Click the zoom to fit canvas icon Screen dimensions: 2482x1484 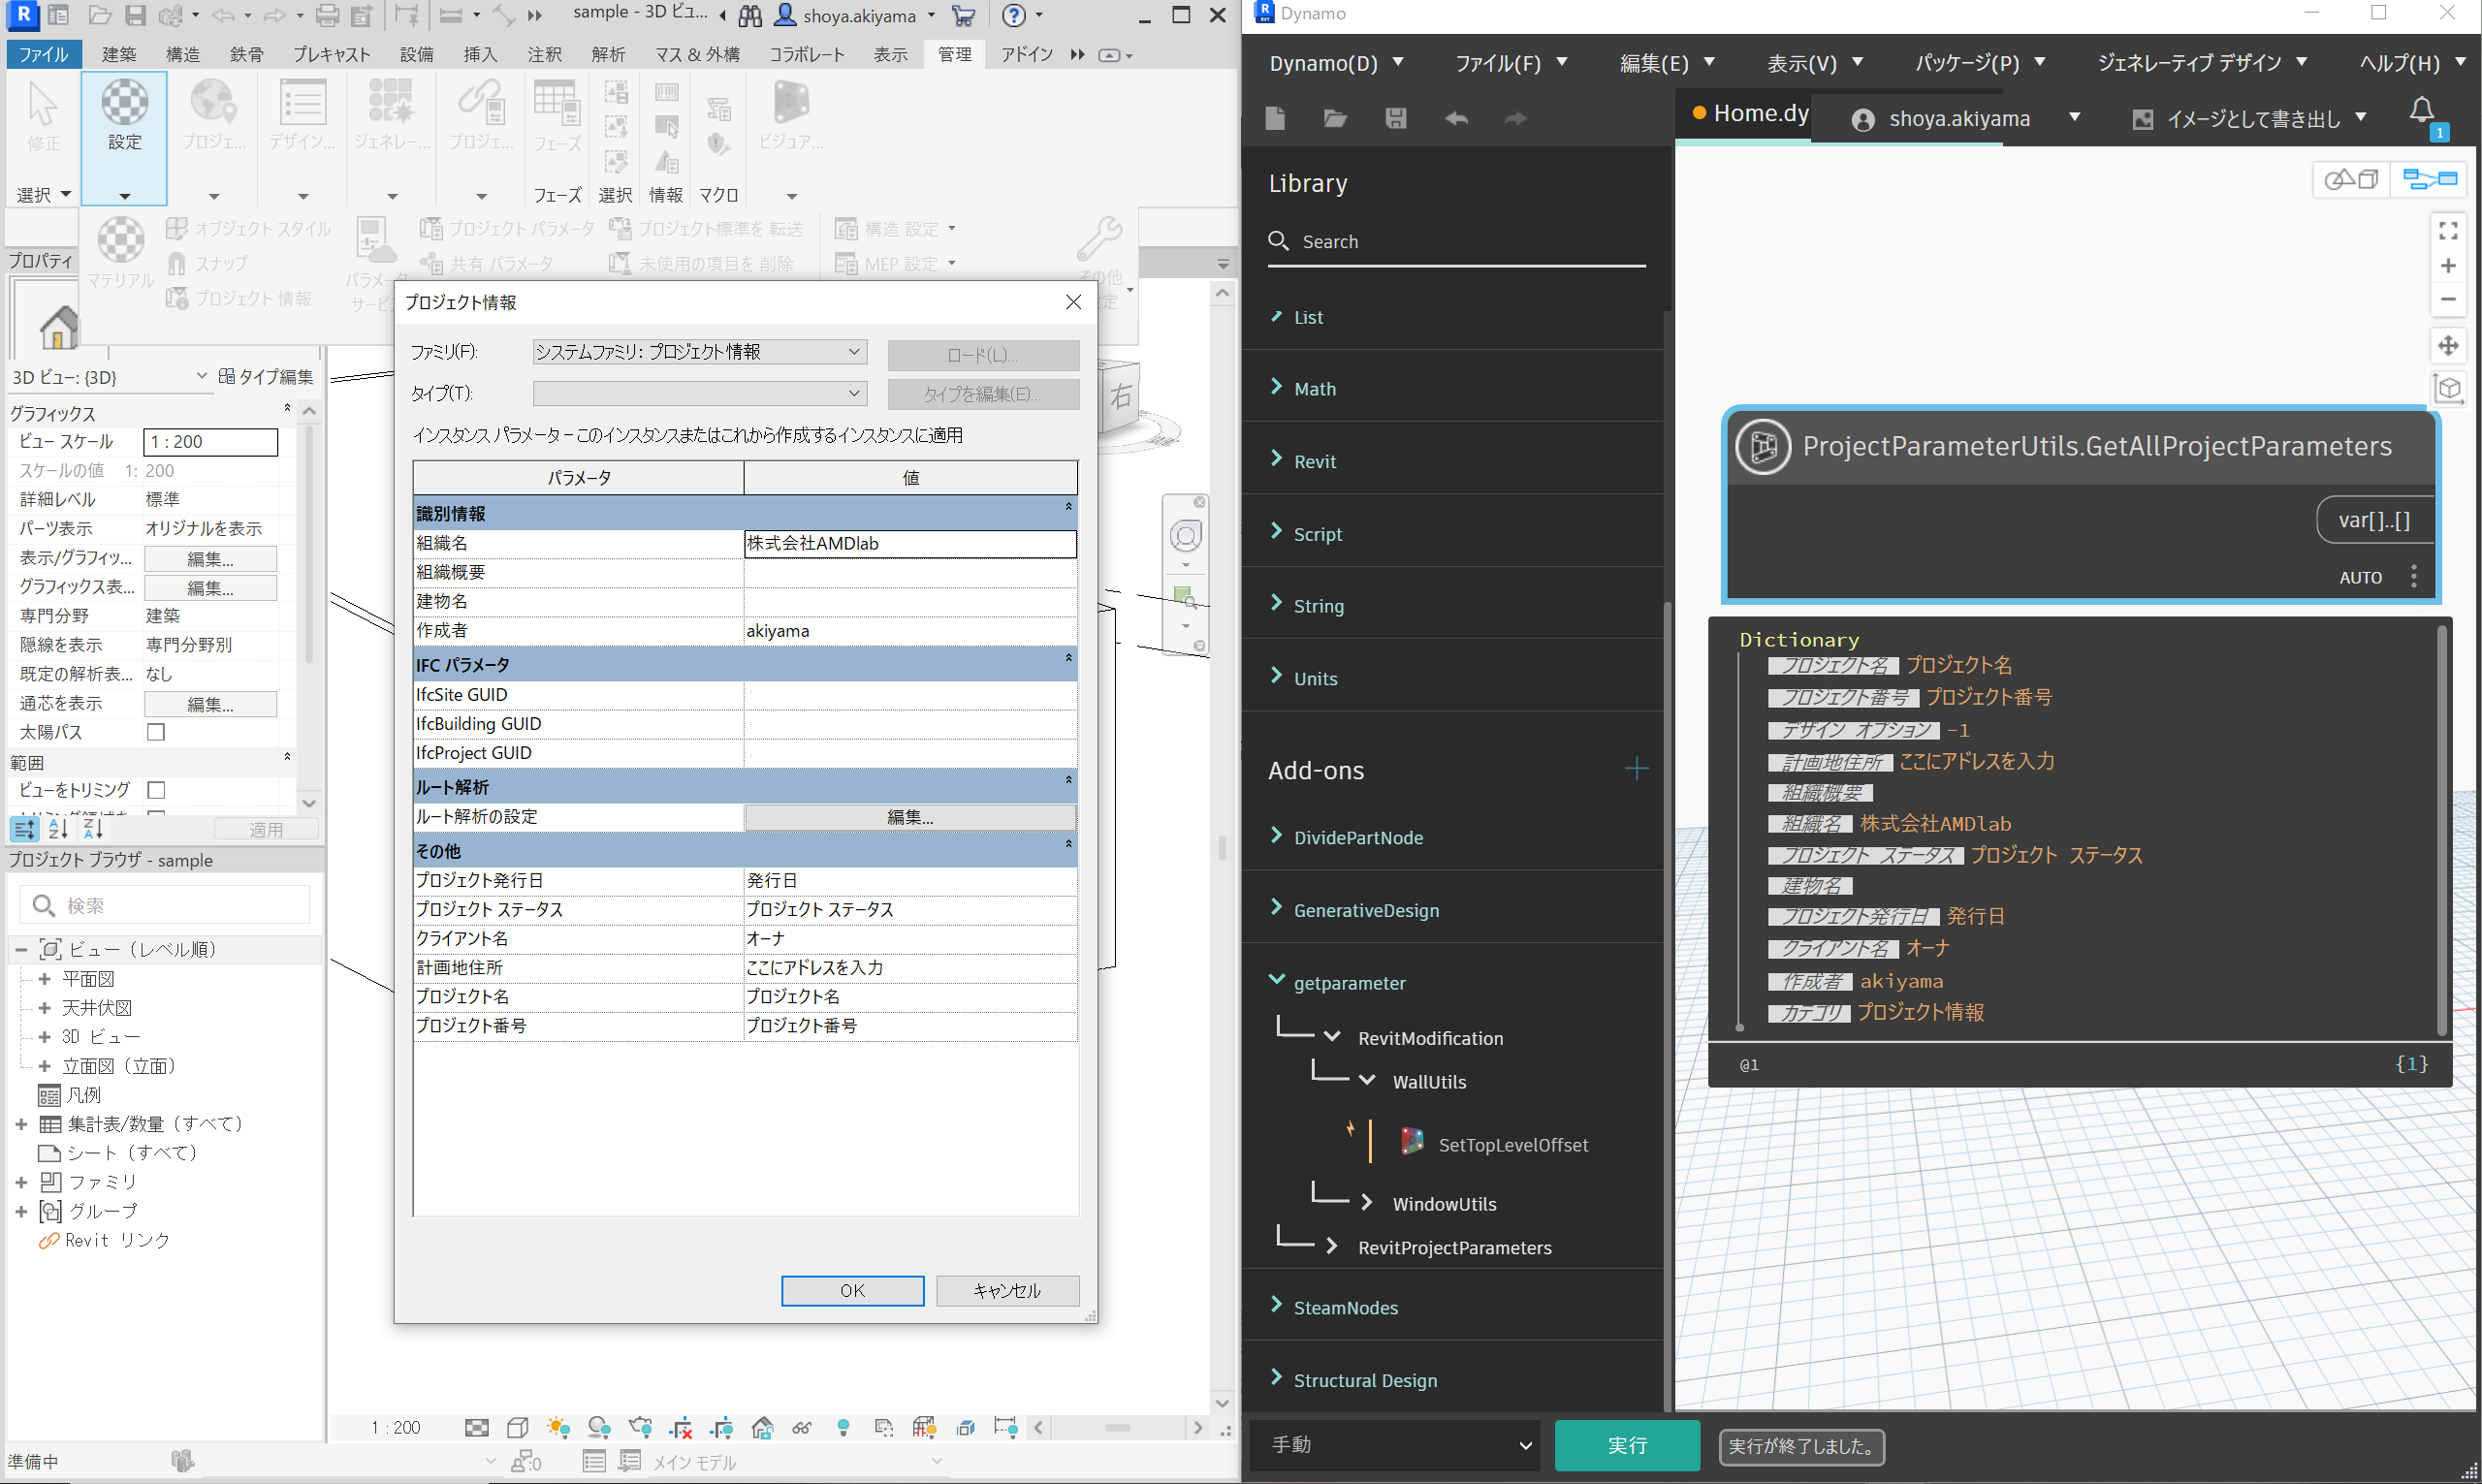(x=2448, y=231)
